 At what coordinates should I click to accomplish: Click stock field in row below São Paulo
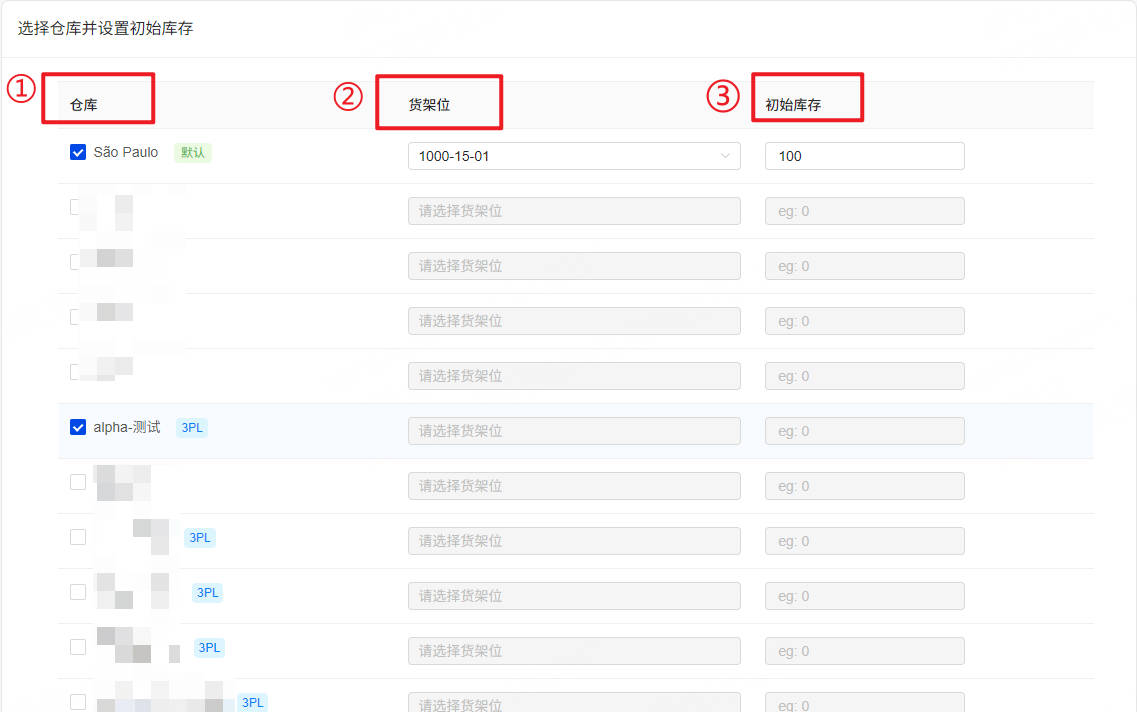[864, 211]
